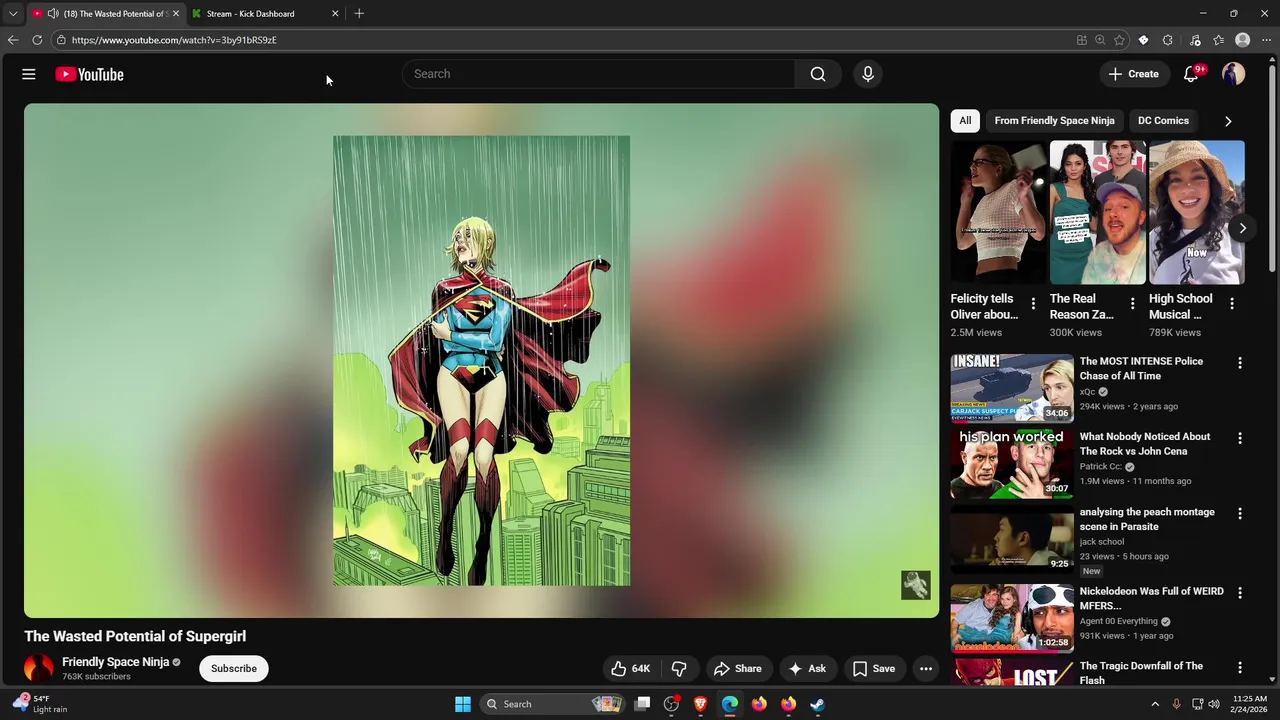Screen dimensions: 1280x720
Task: Open options for High School Musical short
Action: 1231,303
